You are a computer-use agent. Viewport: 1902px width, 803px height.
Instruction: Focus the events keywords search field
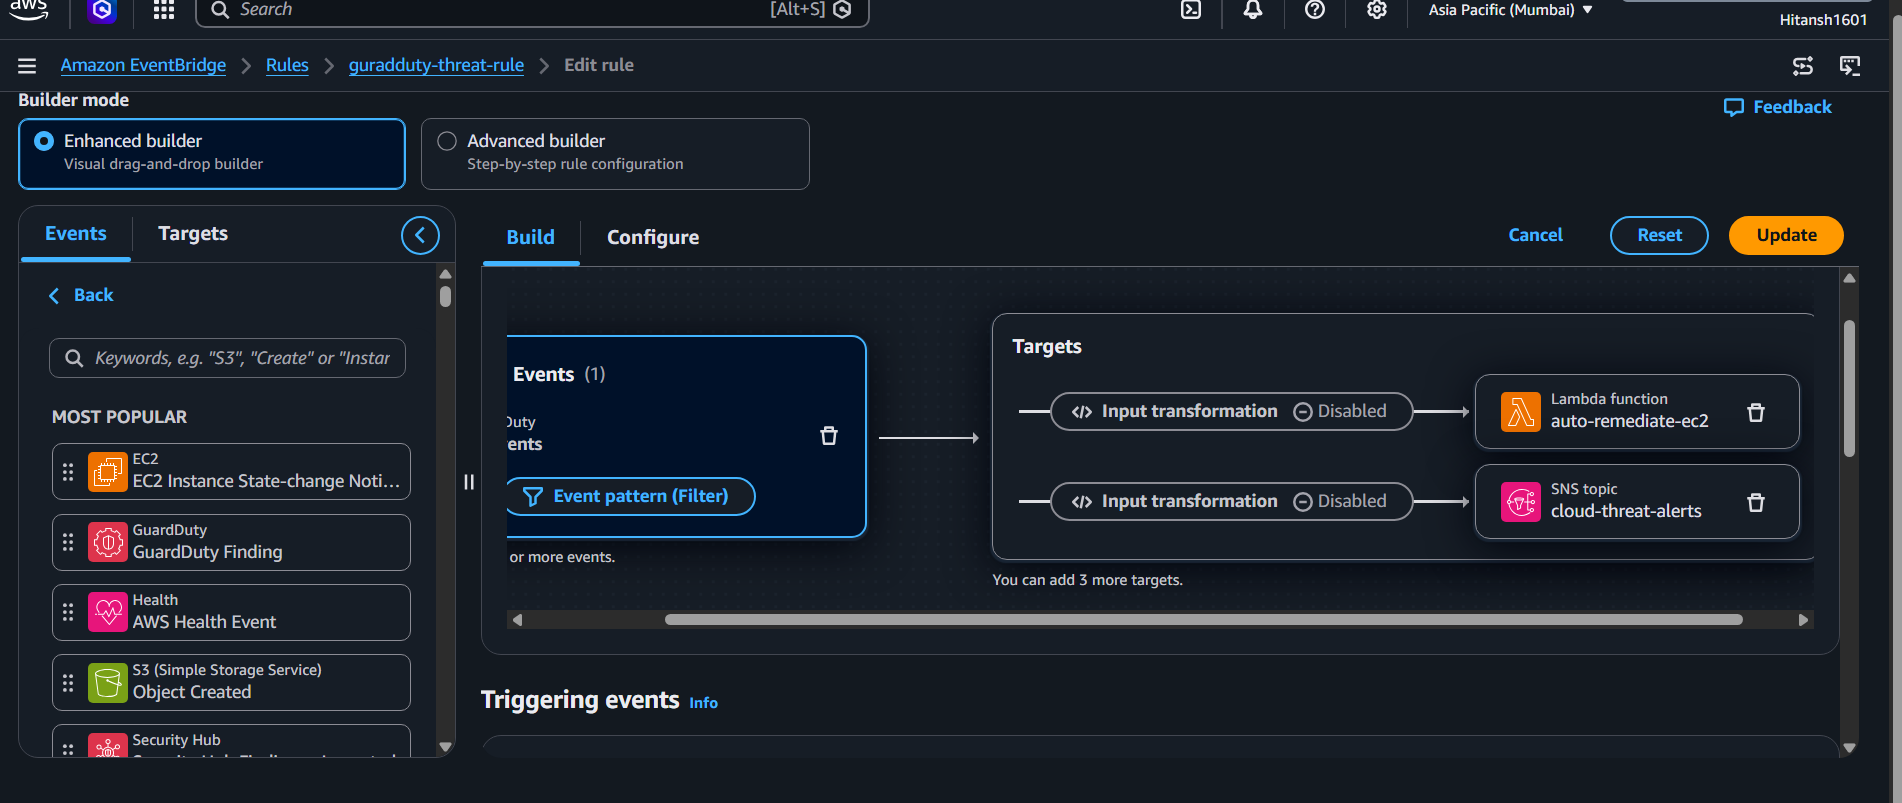click(x=227, y=359)
